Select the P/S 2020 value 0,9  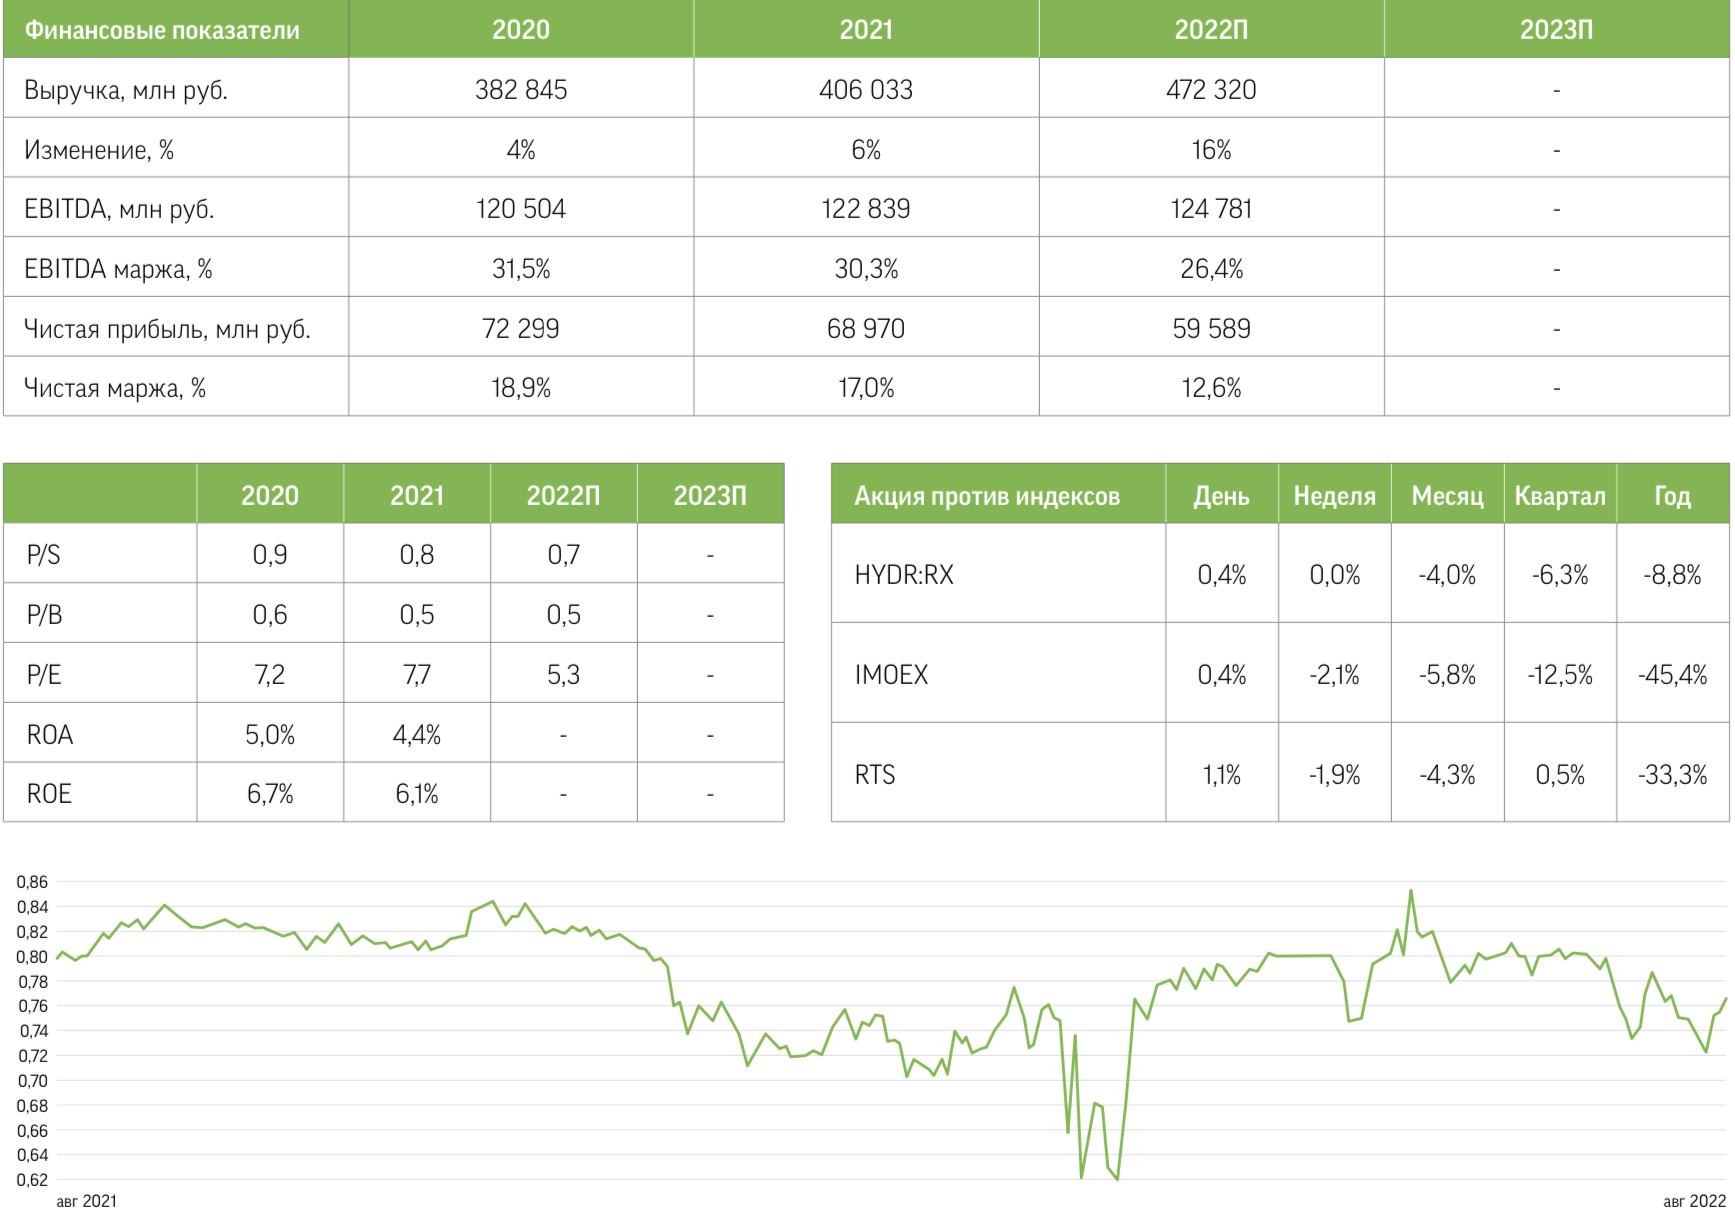(270, 555)
